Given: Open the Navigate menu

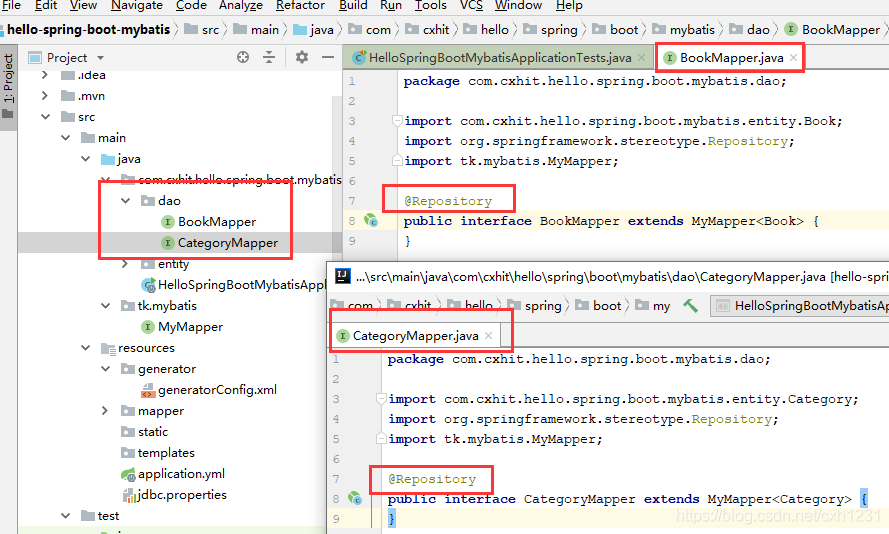Looking at the screenshot, I should pyautogui.click(x=137, y=5).
